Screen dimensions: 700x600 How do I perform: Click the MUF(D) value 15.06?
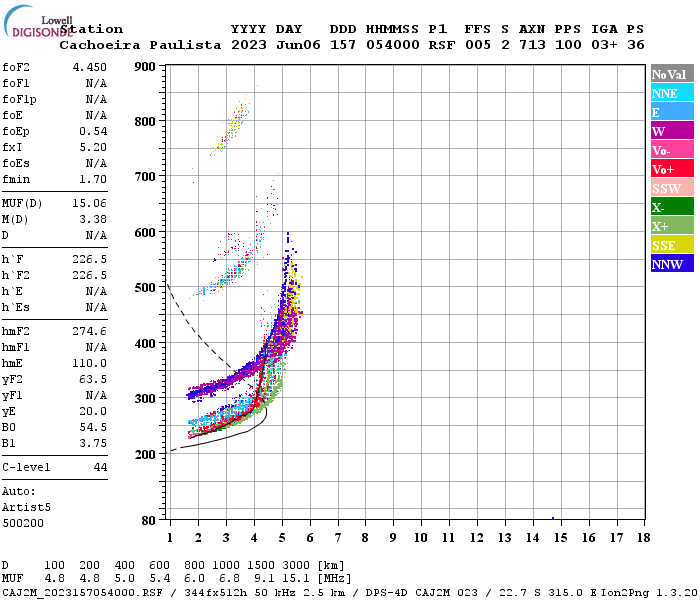[90, 203]
